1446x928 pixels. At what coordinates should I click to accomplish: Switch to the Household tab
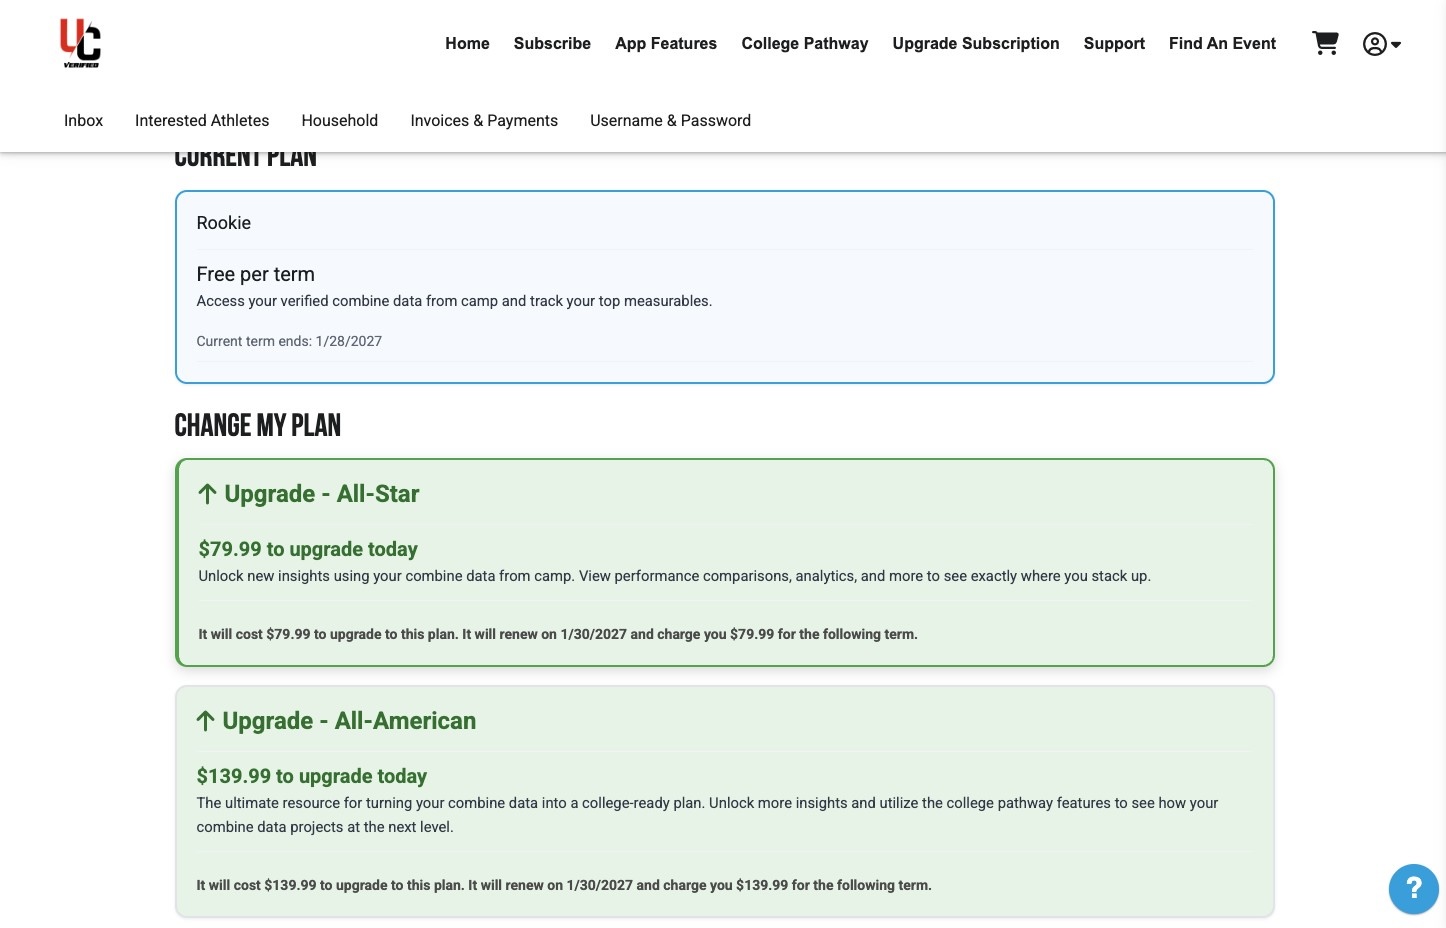coord(339,121)
